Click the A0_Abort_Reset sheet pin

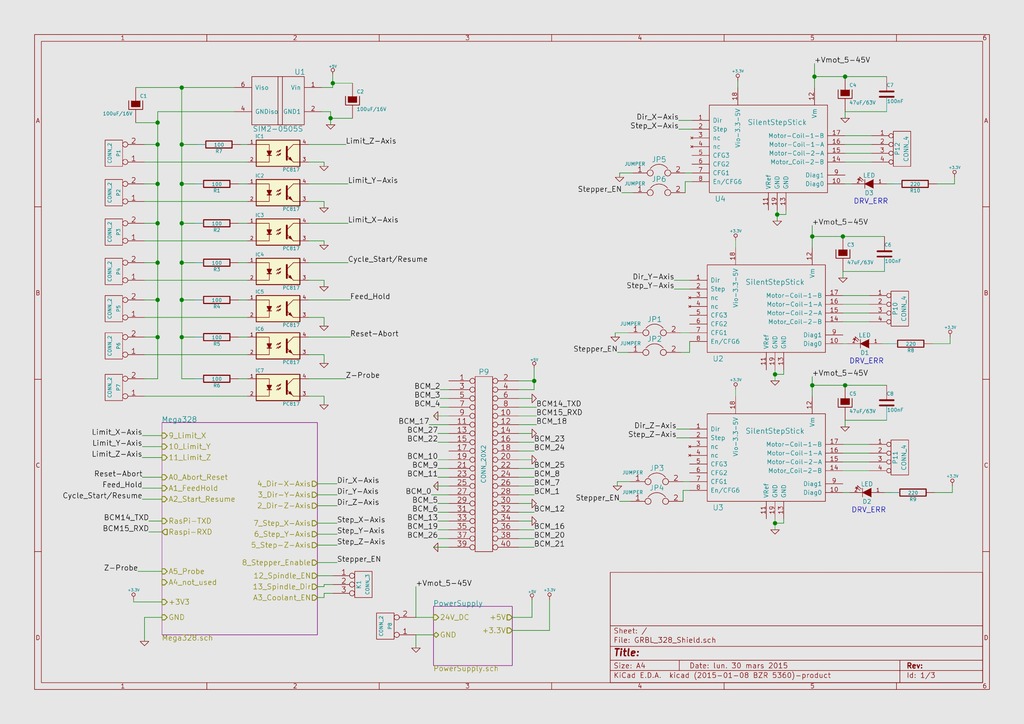(x=195, y=477)
